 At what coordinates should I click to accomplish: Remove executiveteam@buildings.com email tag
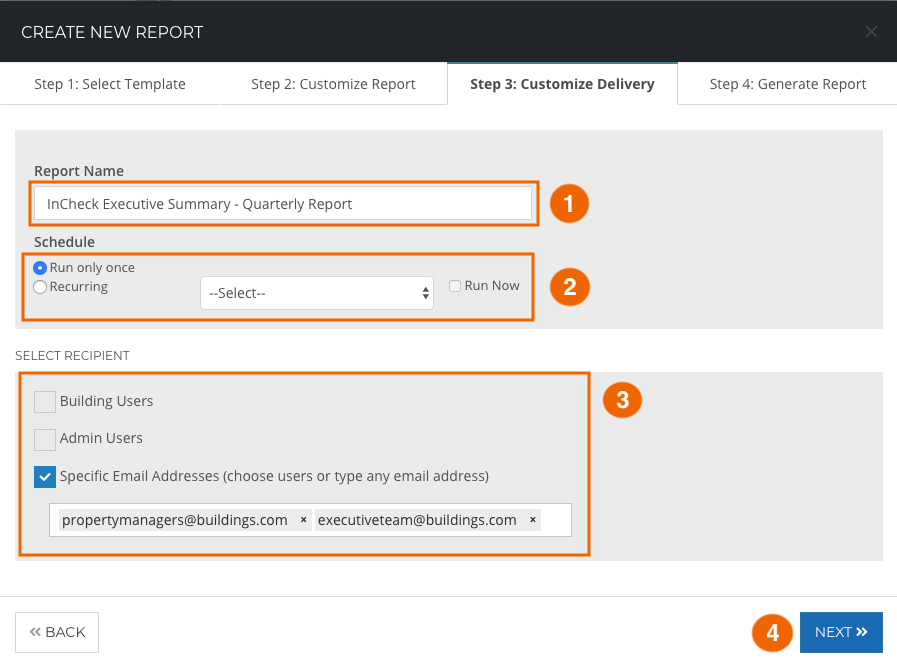533,519
